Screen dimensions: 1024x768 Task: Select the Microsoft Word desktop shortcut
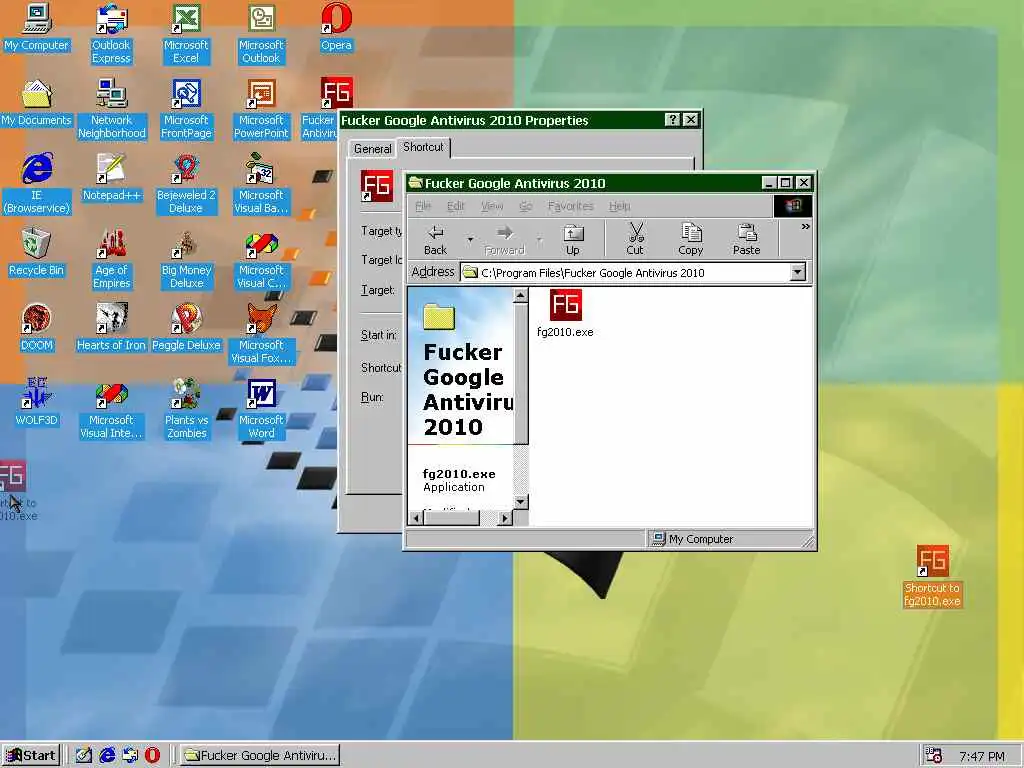pyautogui.click(x=261, y=409)
